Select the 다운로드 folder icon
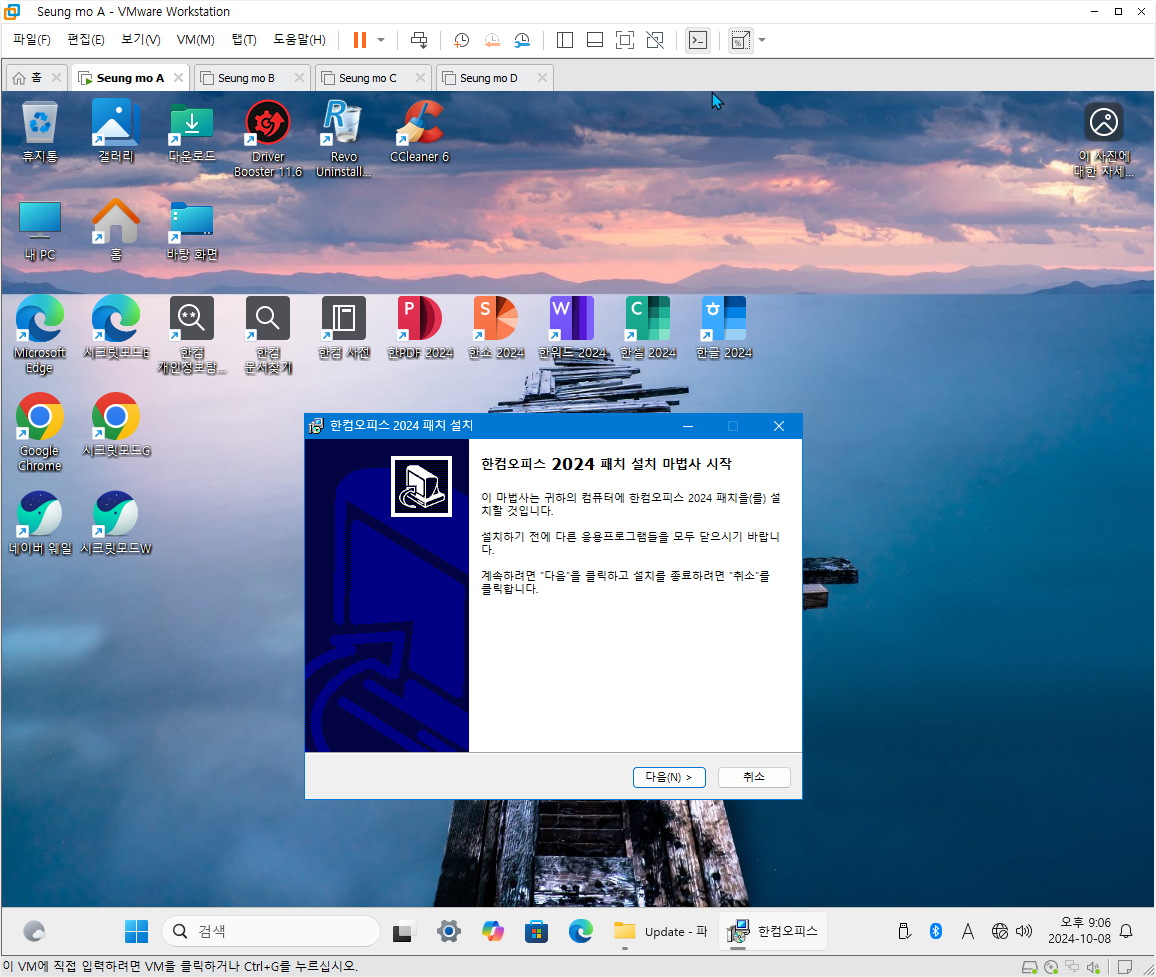Screen dimensions: 1156x977 [192, 132]
